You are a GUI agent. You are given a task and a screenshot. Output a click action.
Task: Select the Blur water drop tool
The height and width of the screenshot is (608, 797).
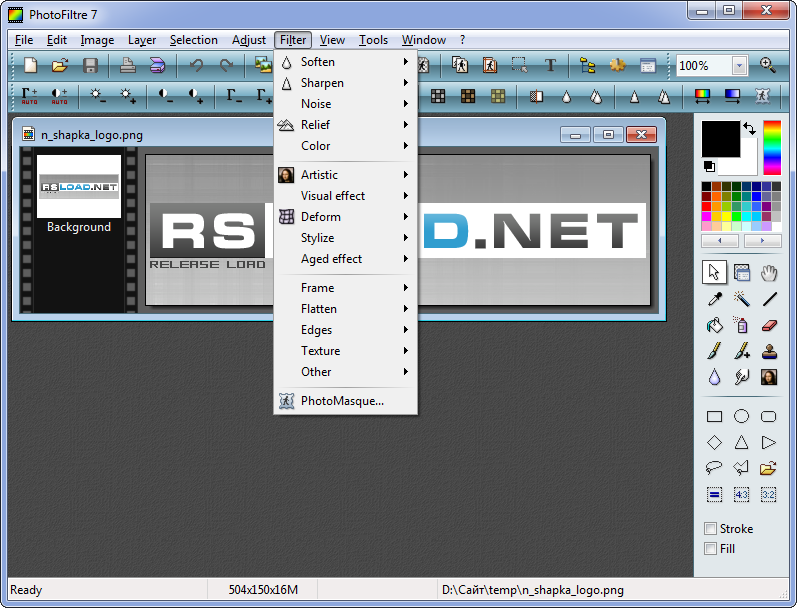coord(715,377)
